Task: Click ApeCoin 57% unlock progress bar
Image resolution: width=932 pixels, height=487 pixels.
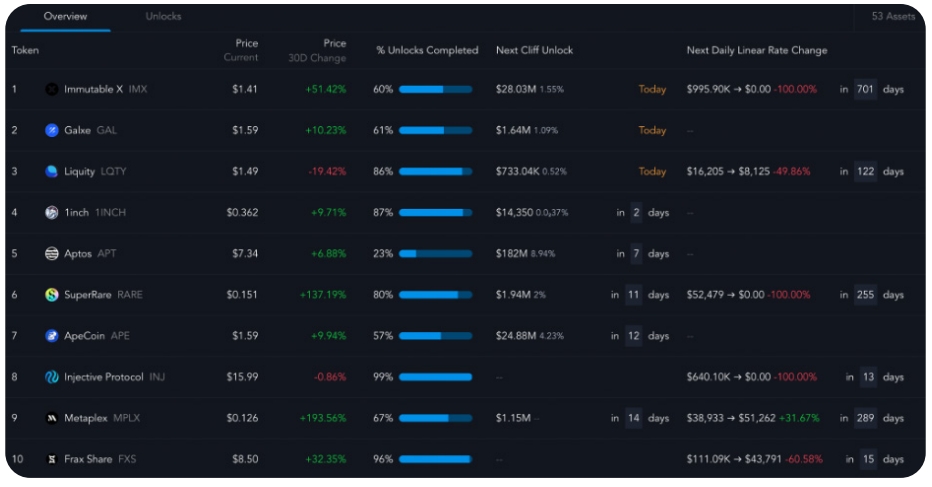Action: click(436, 336)
